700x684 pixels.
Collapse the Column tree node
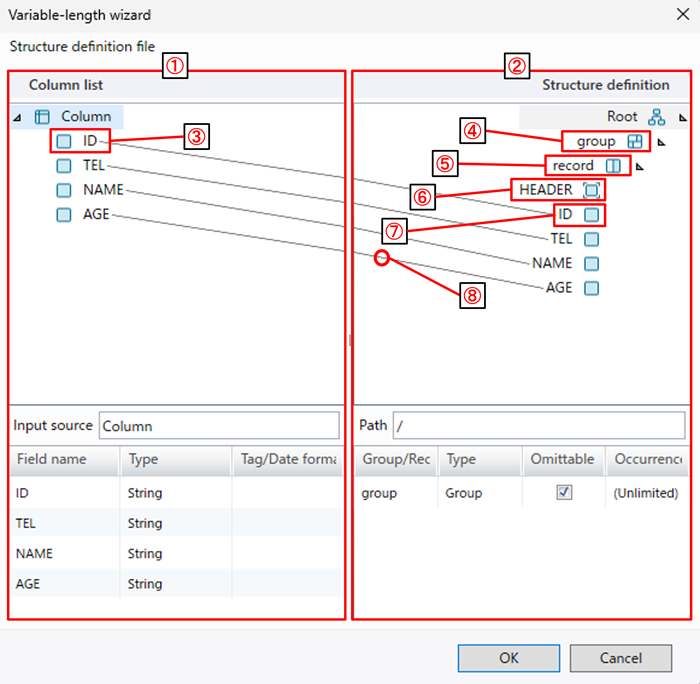[x=17, y=118]
